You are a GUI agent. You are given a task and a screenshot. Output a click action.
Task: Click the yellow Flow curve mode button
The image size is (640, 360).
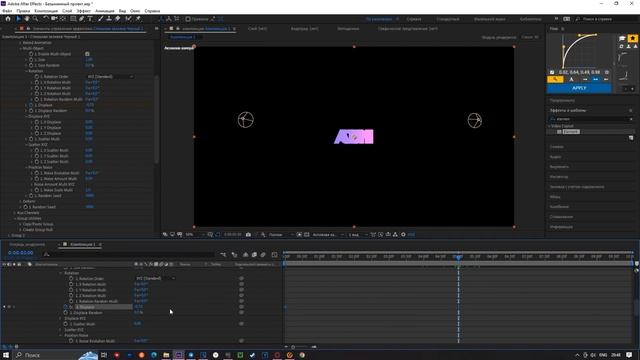[555, 79]
